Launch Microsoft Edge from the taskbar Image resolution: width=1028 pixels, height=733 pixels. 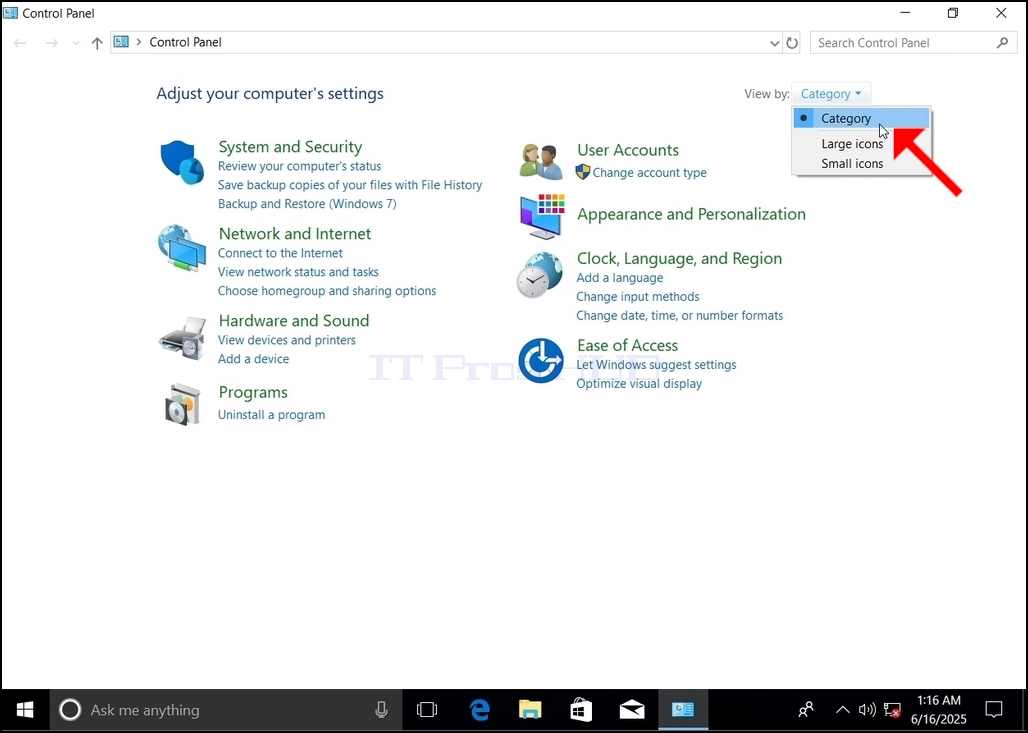[x=479, y=710]
